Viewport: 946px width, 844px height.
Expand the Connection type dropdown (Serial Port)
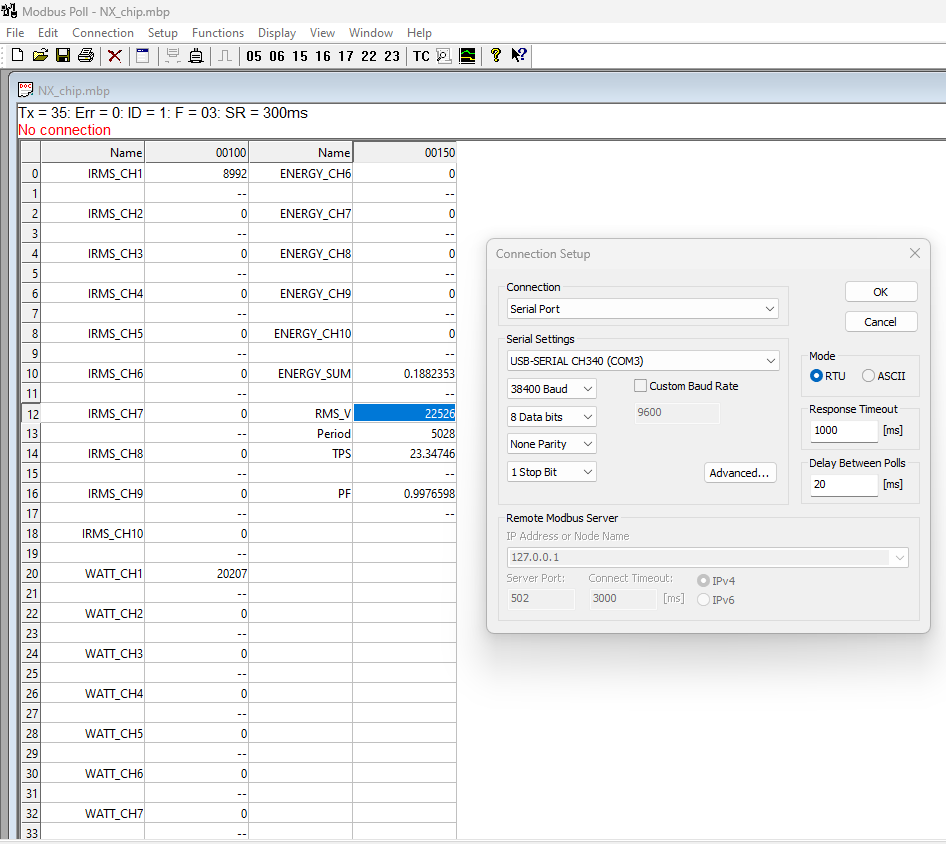[643, 309]
